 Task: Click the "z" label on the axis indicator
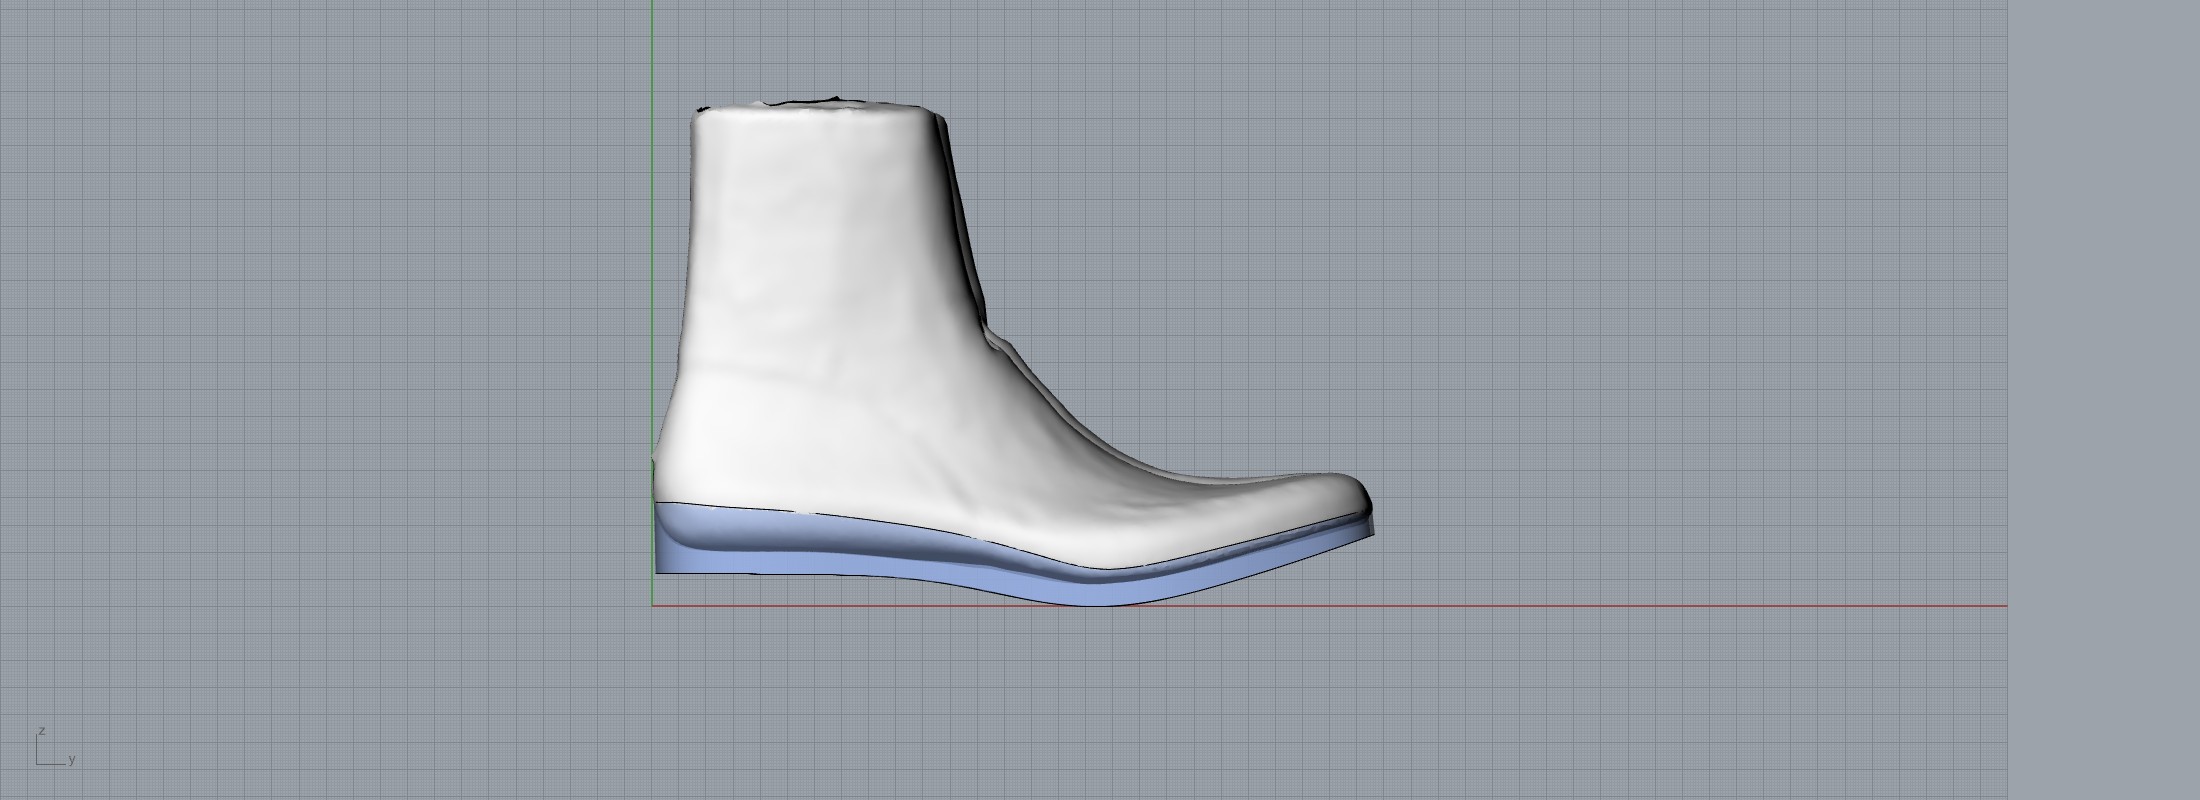click(x=42, y=731)
